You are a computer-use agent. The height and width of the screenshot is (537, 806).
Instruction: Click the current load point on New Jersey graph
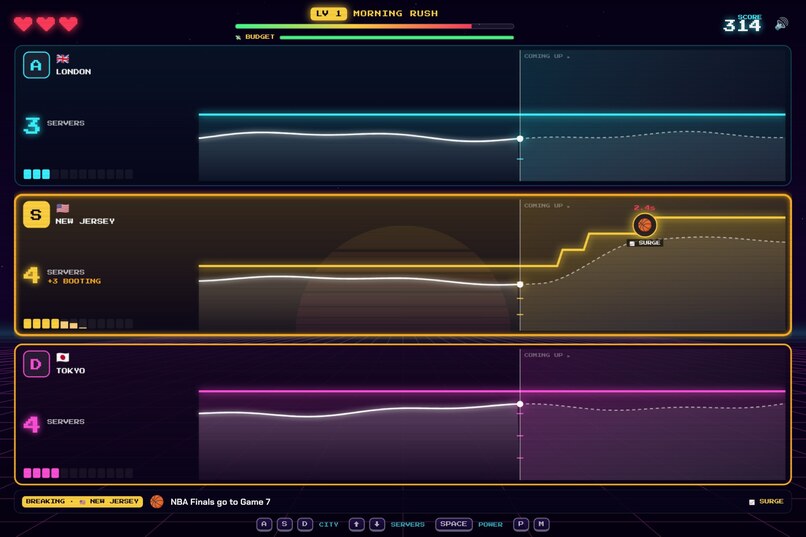(x=520, y=284)
